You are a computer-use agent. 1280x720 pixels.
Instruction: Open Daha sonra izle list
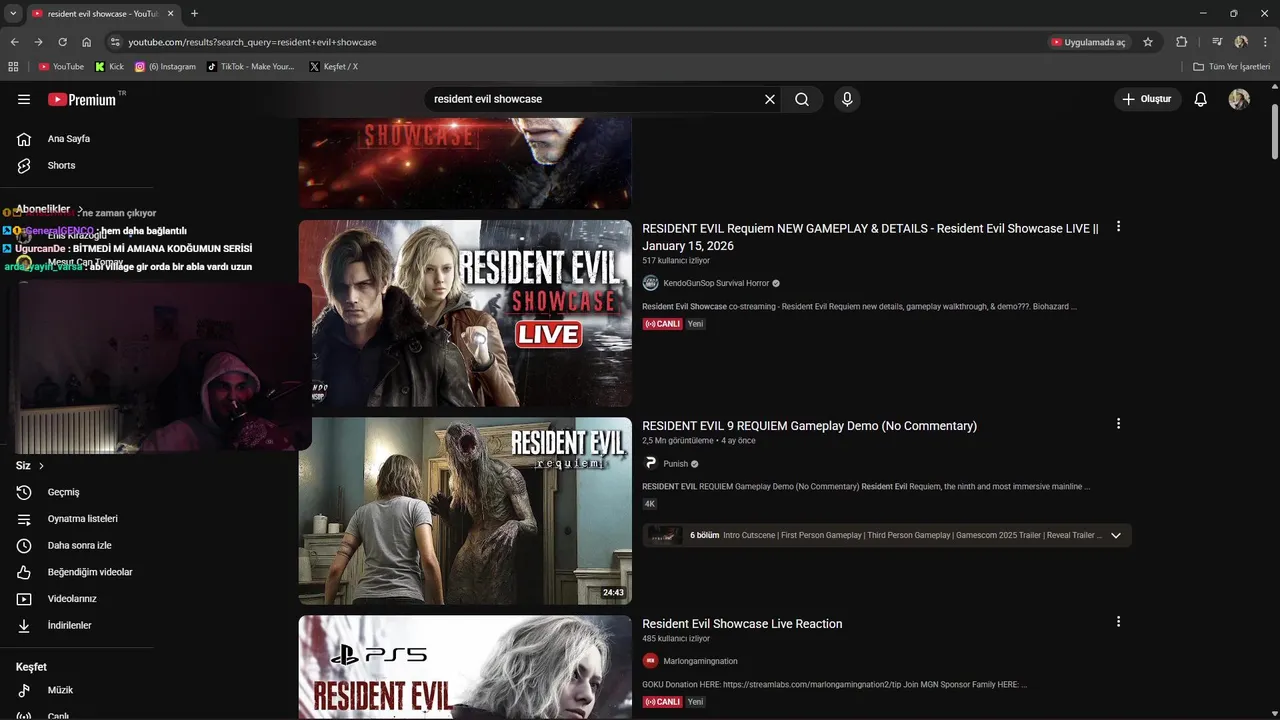pyautogui.click(x=79, y=545)
